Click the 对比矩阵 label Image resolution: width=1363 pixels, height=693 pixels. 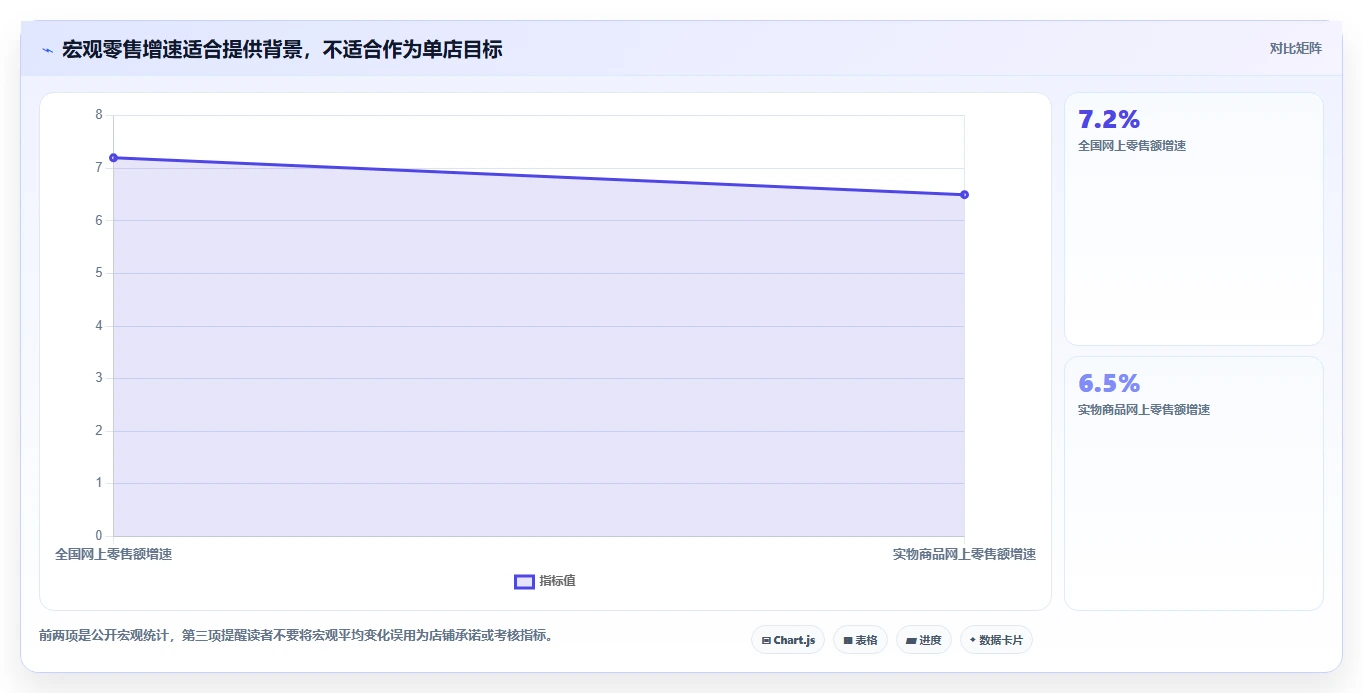tap(1296, 48)
